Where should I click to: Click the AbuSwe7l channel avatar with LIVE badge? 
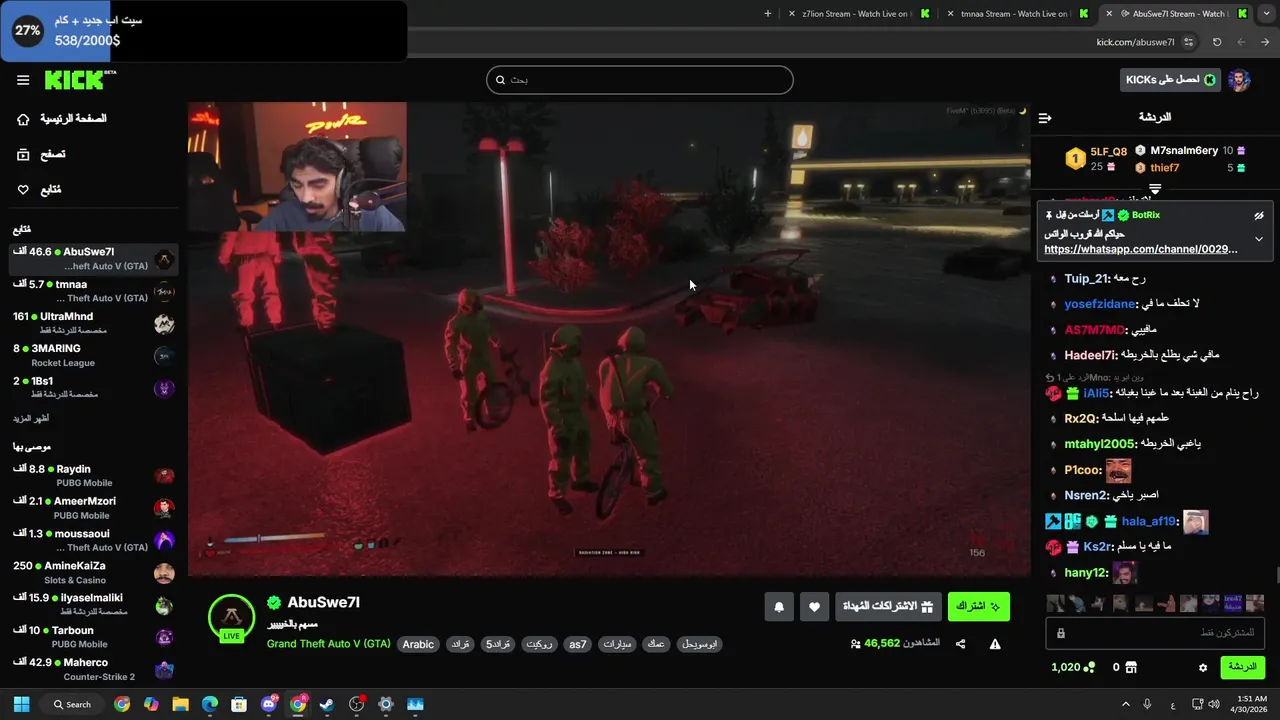[231, 618]
